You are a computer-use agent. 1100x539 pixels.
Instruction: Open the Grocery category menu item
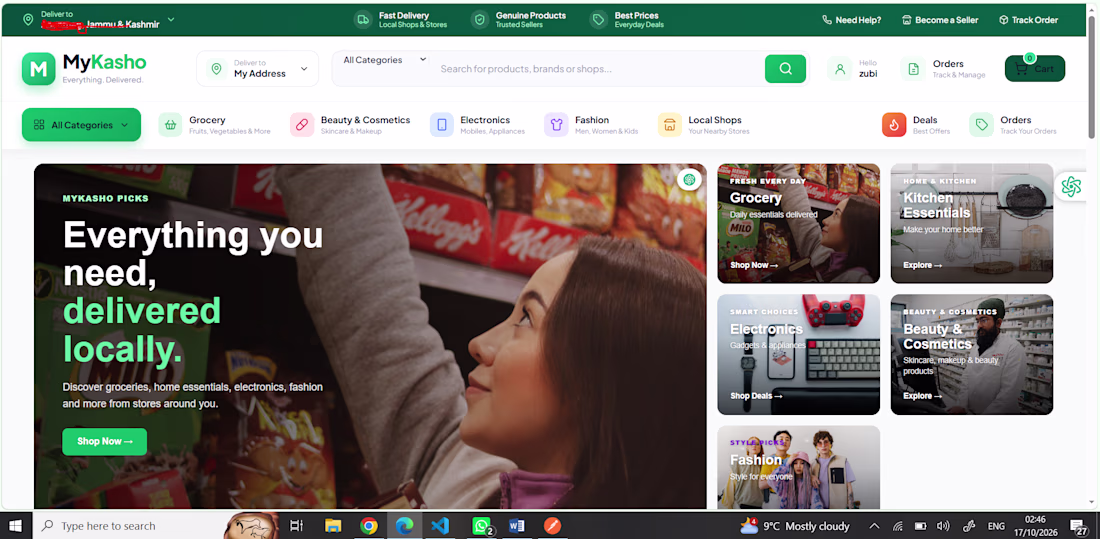pos(215,125)
